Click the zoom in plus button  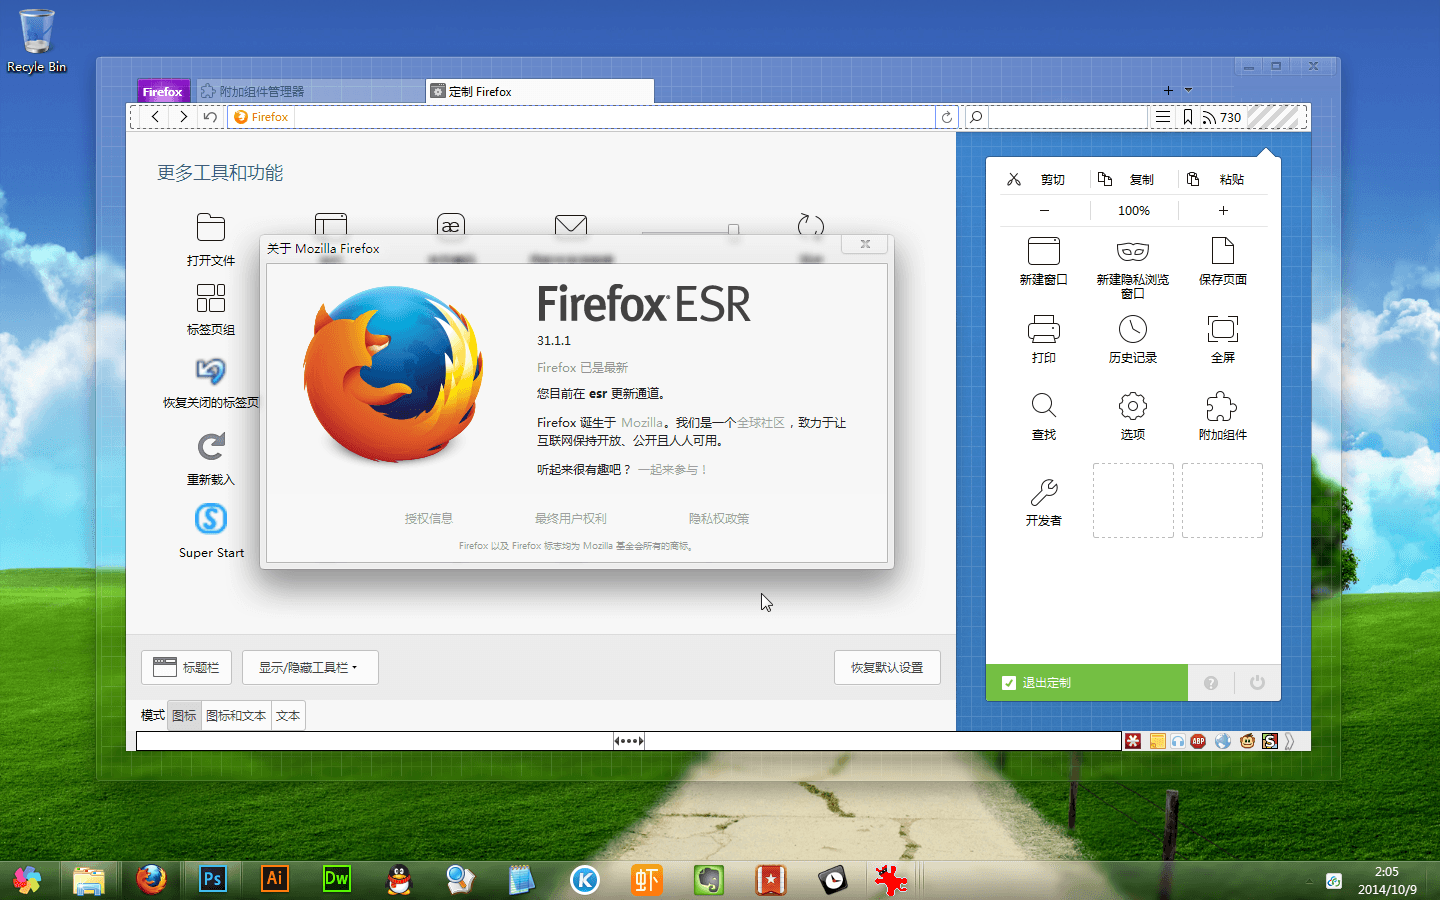point(1223,211)
